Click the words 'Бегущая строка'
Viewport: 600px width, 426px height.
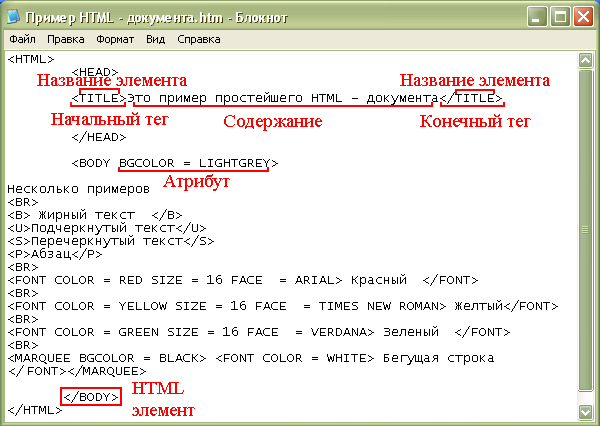click(439, 358)
